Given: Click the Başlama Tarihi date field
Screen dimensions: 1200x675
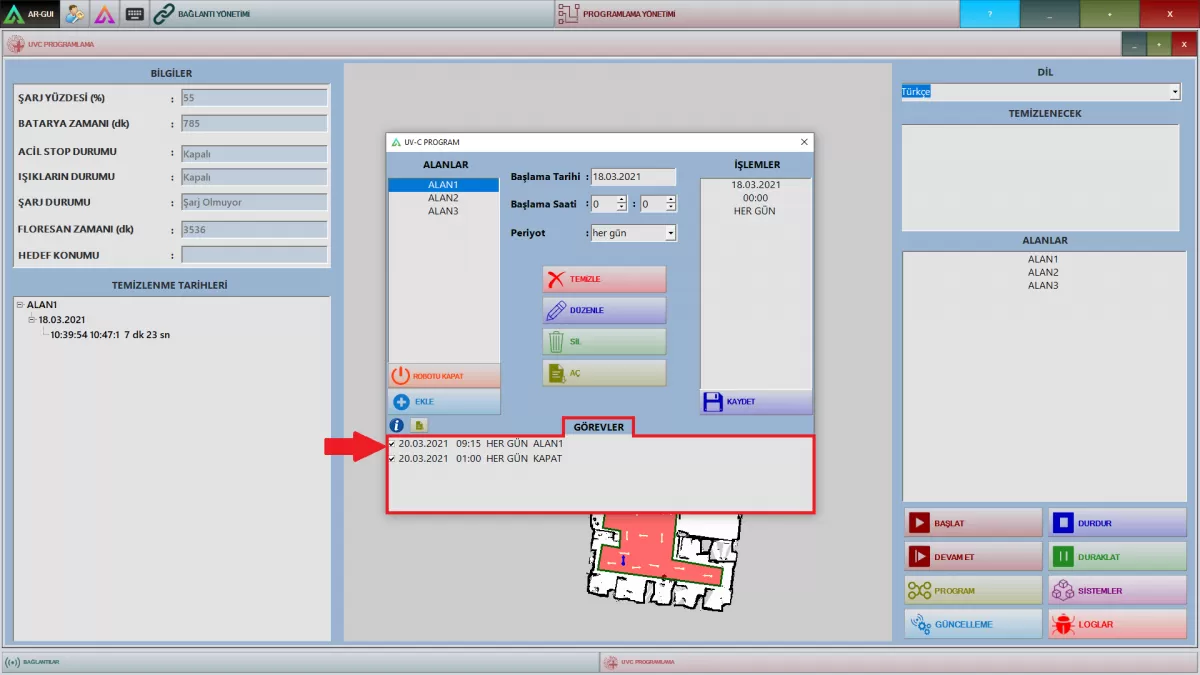Looking at the screenshot, I should pos(633,177).
